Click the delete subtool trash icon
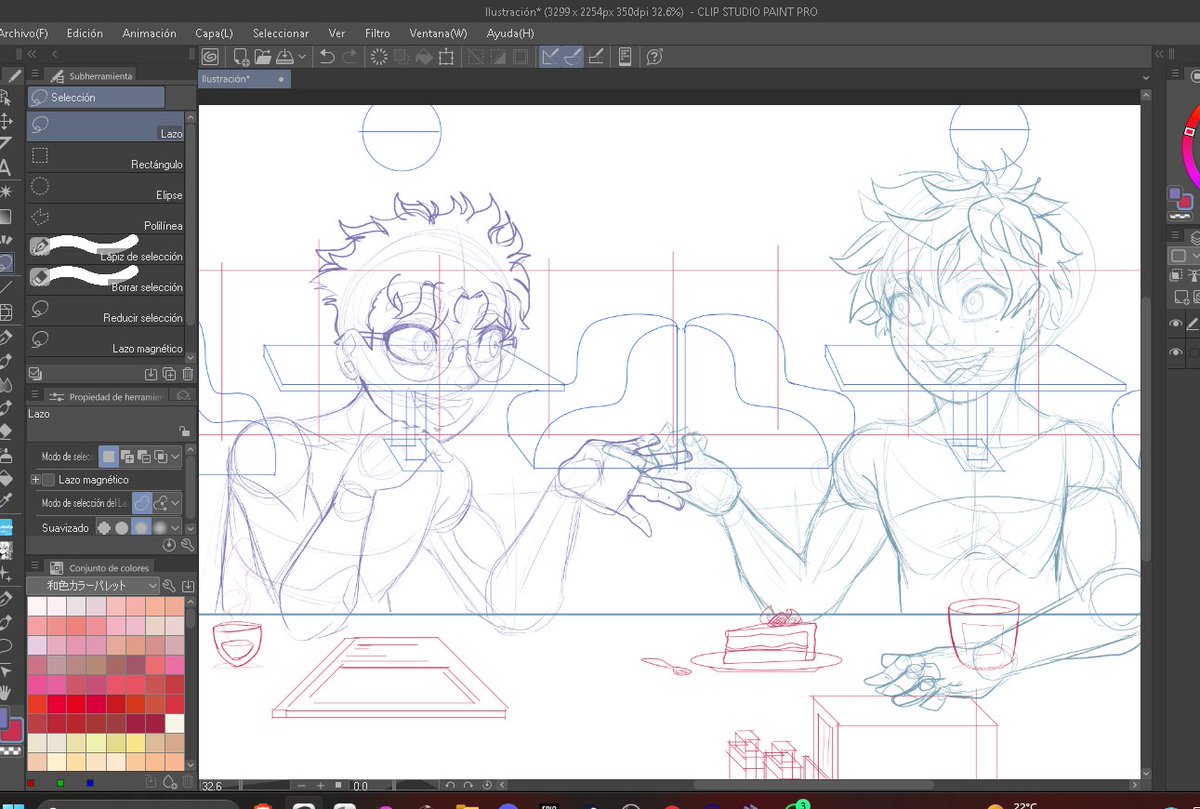This screenshot has width=1200, height=809. tap(186, 373)
